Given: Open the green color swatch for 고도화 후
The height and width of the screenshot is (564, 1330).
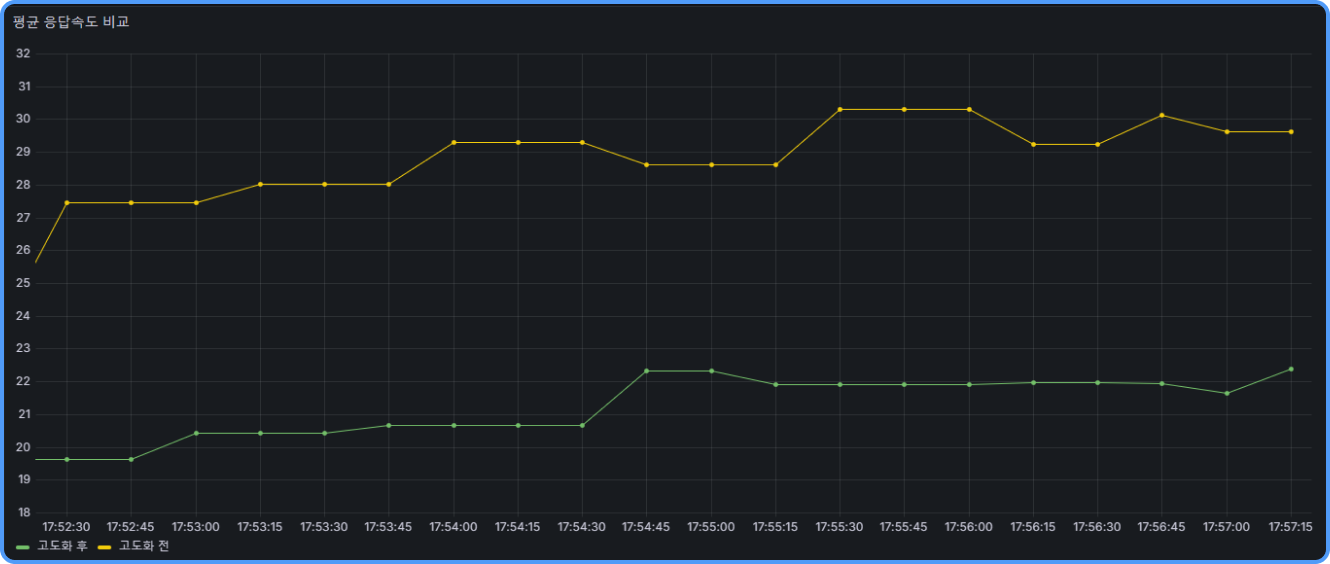Looking at the screenshot, I should coord(23,547).
